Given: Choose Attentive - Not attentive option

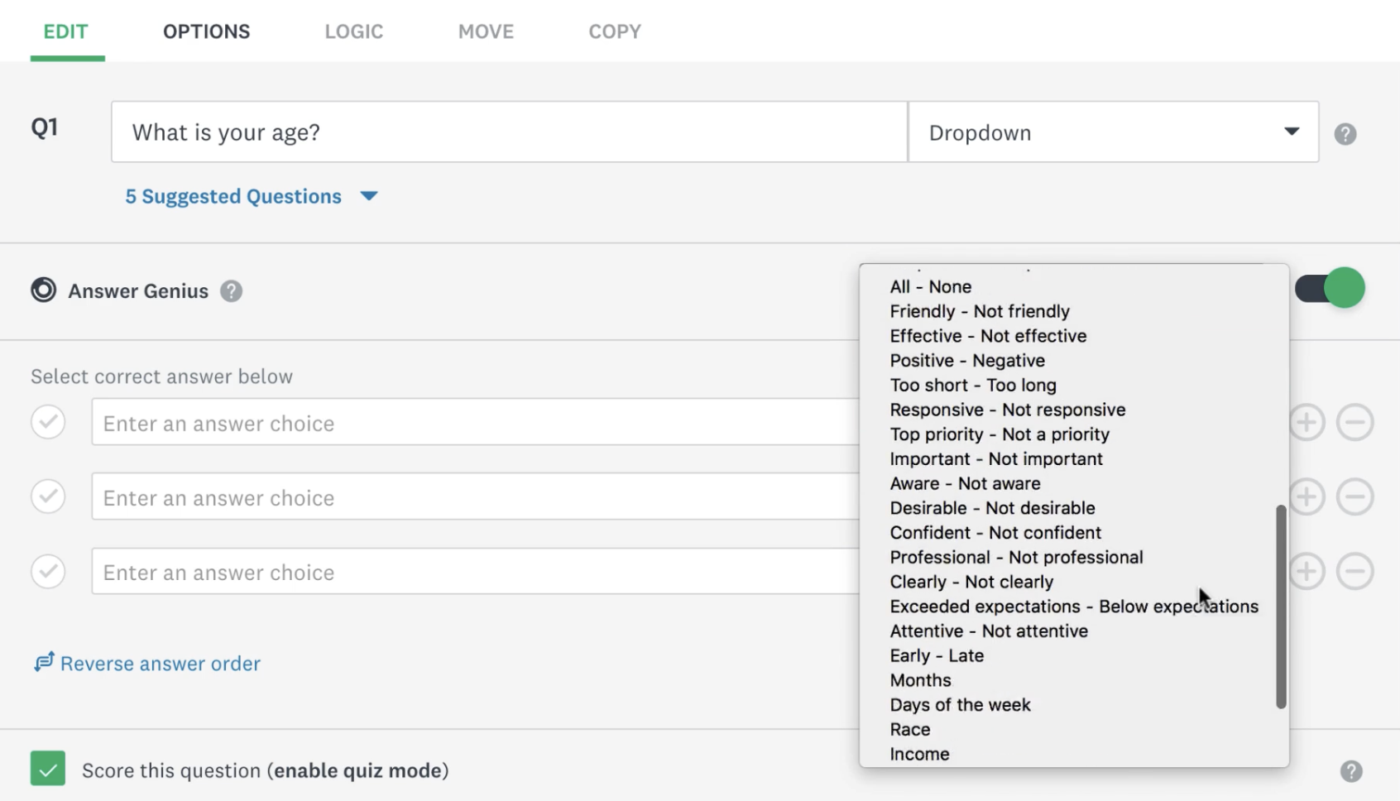Looking at the screenshot, I should [x=989, y=631].
